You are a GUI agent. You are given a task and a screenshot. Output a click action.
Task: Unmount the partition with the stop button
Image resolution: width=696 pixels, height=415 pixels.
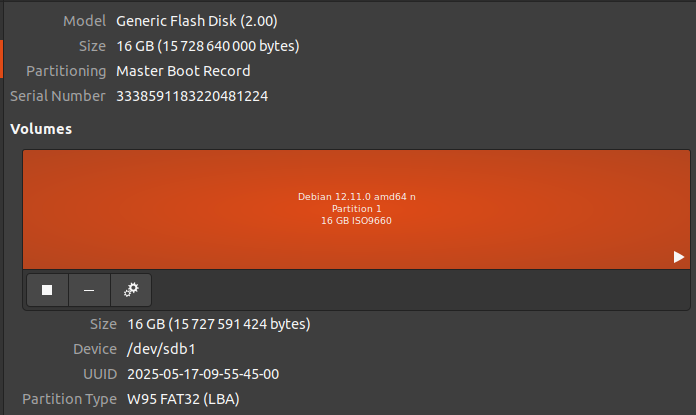point(47,290)
